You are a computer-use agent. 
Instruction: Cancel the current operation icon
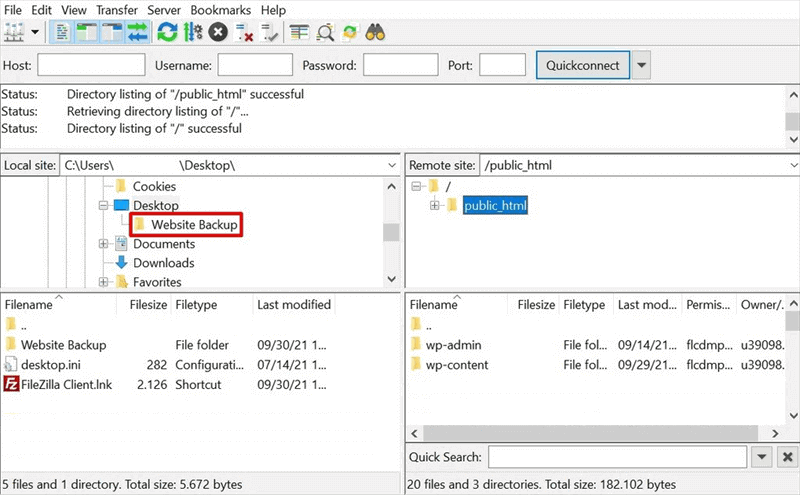(x=218, y=32)
